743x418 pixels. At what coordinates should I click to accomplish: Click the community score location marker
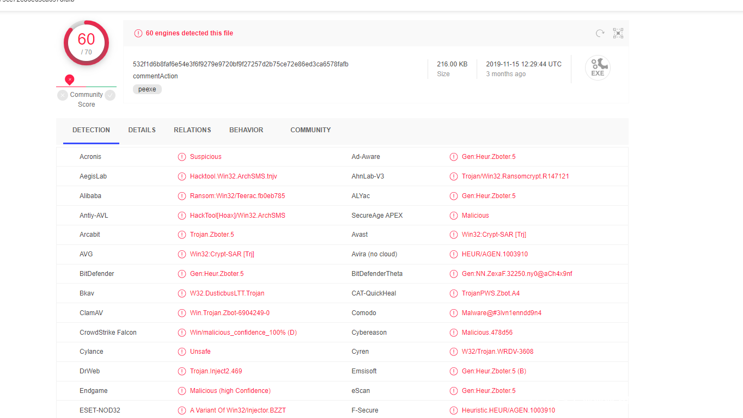tap(69, 80)
